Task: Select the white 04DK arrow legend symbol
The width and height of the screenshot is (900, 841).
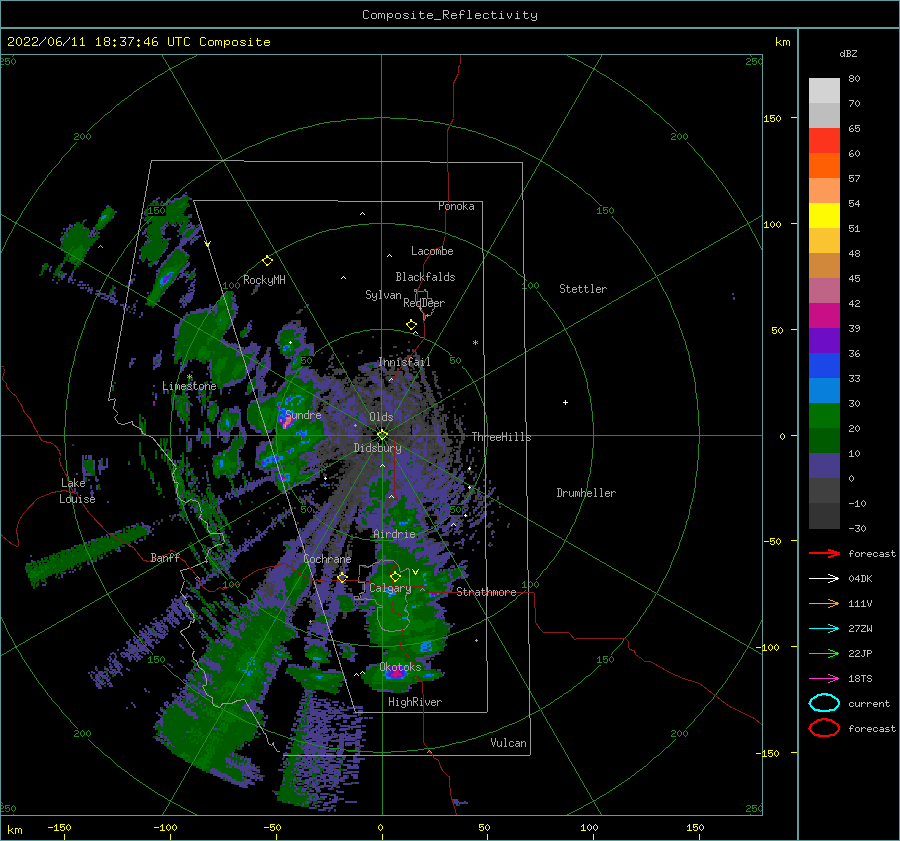Action: click(x=824, y=579)
